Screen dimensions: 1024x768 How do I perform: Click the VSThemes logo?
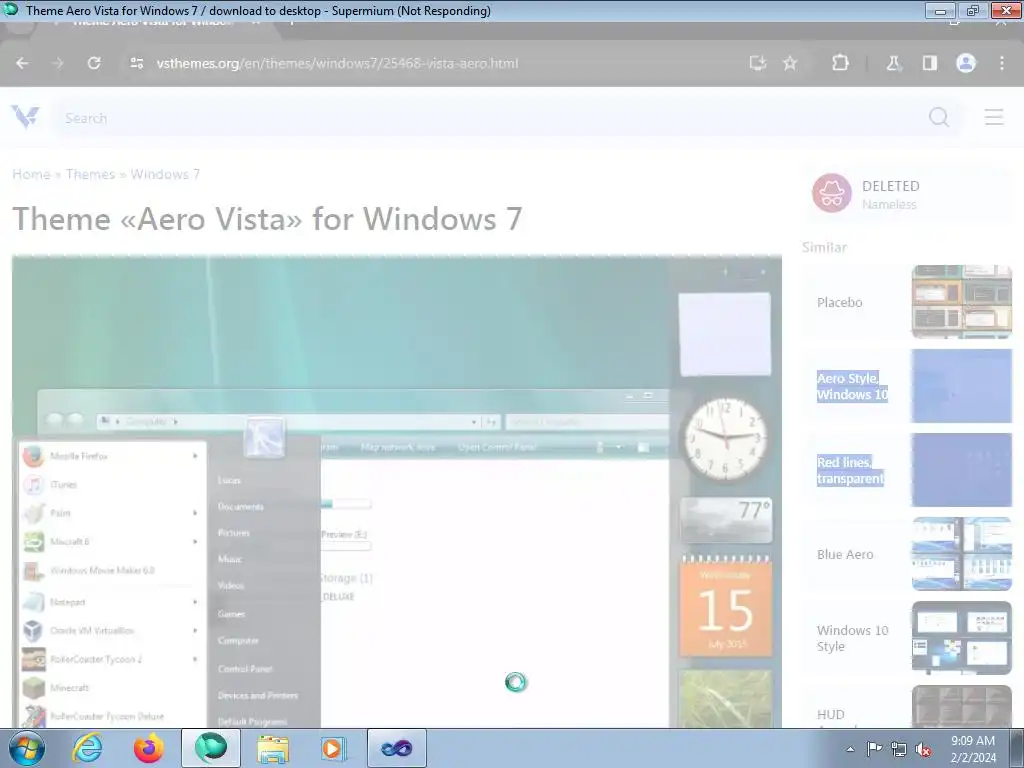25,118
